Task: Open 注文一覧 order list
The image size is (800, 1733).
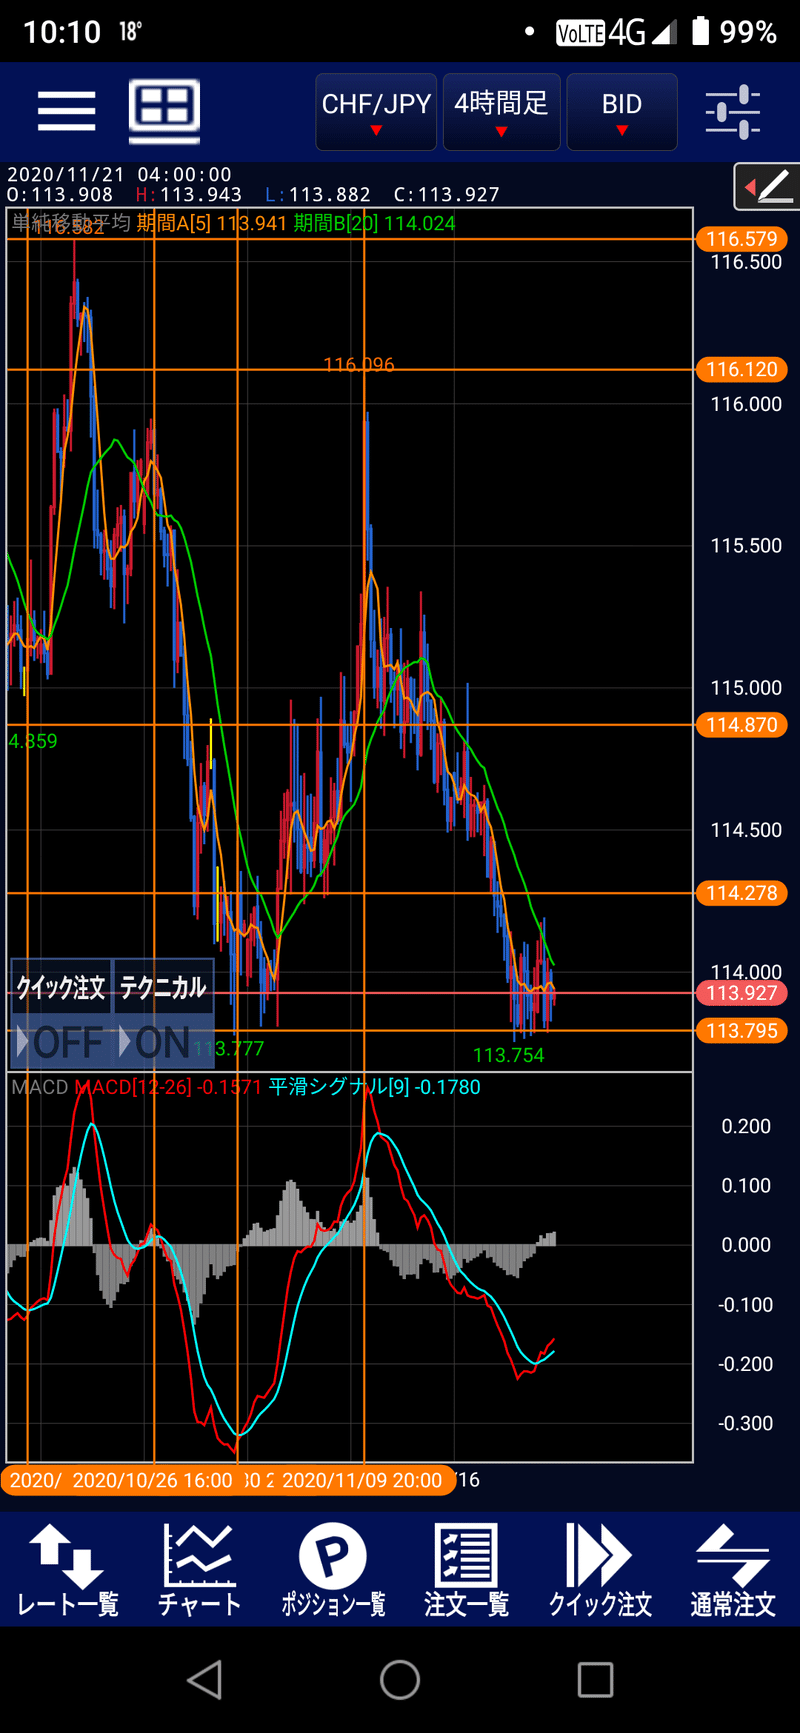Action: pos(466,1570)
